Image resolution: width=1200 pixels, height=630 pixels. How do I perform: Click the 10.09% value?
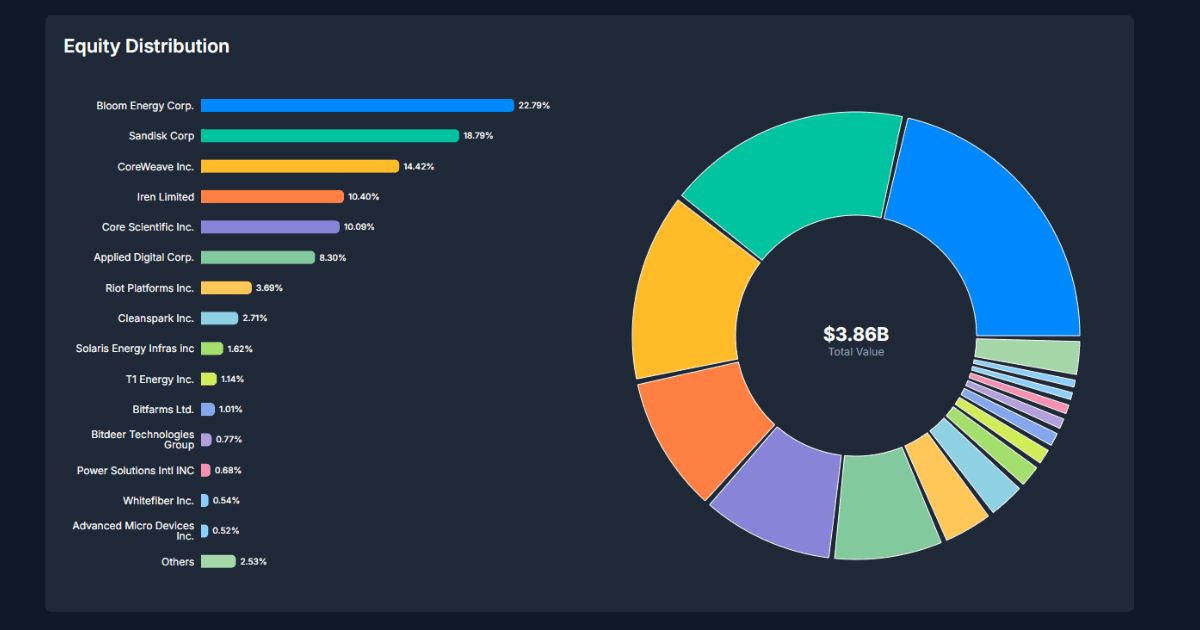pos(360,227)
